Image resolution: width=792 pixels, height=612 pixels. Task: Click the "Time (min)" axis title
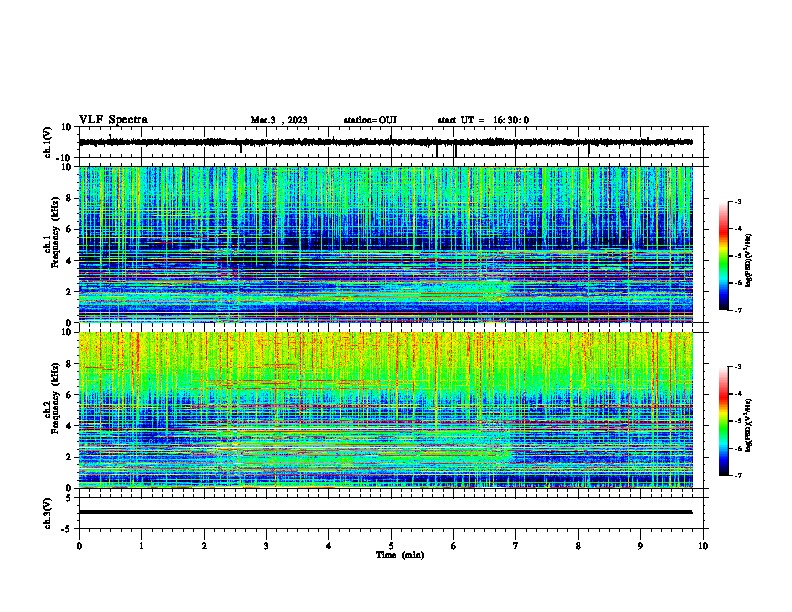tap(400, 555)
